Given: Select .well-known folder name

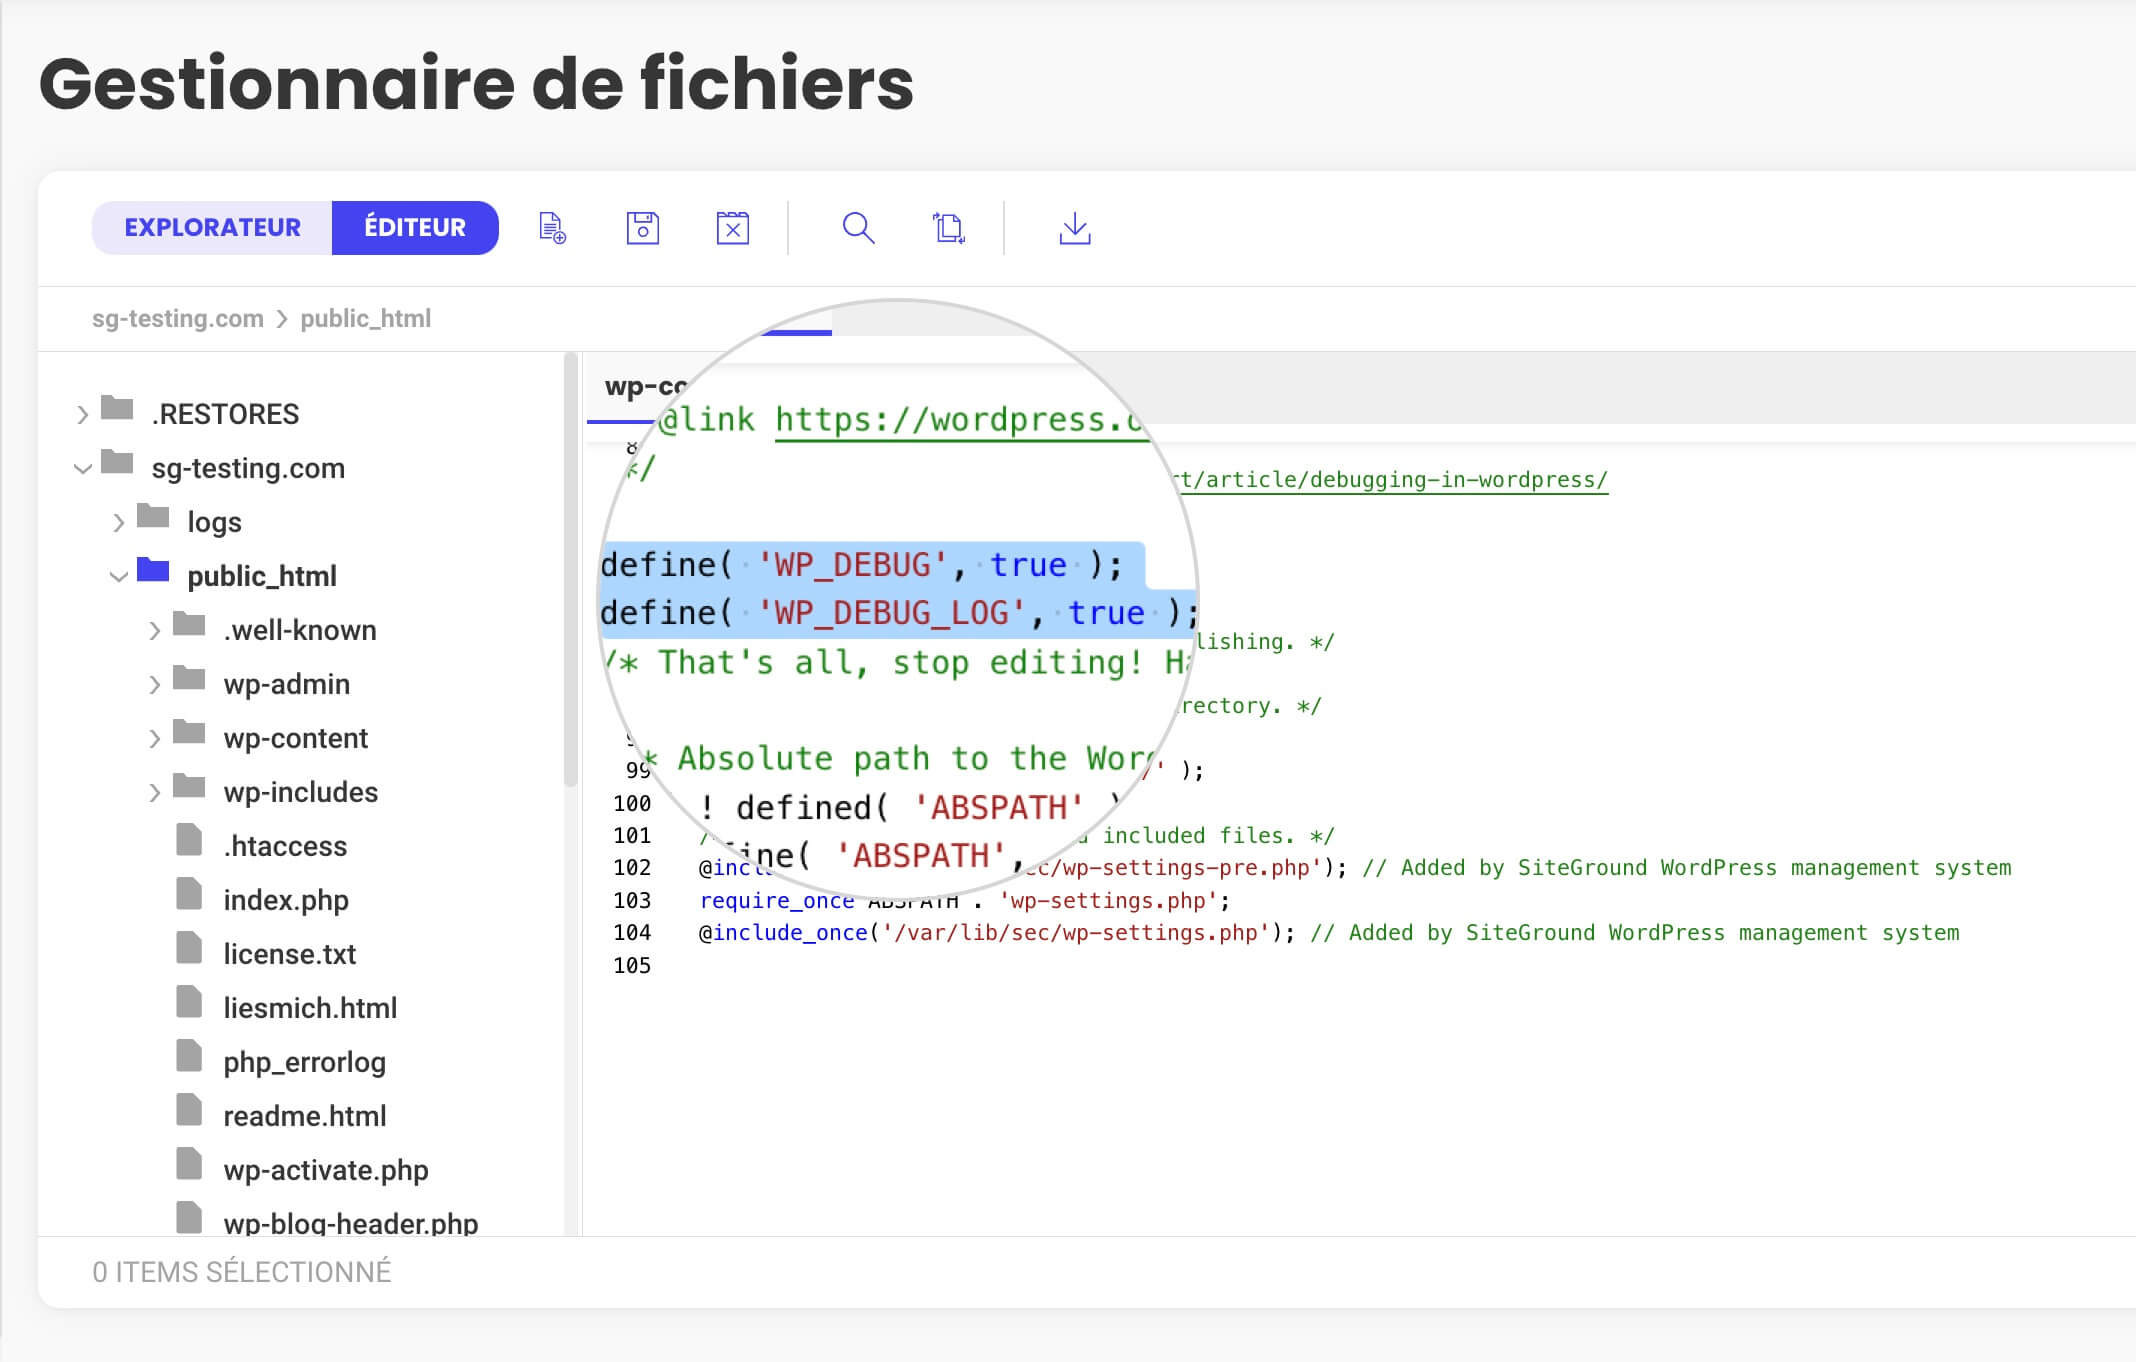Looking at the screenshot, I should pos(300,630).
